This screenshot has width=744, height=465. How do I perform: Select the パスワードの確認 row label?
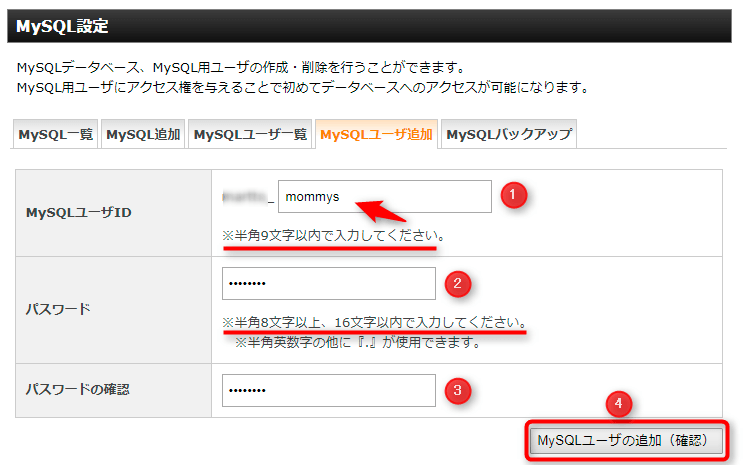pyautogui.click(x=77, y=390)
